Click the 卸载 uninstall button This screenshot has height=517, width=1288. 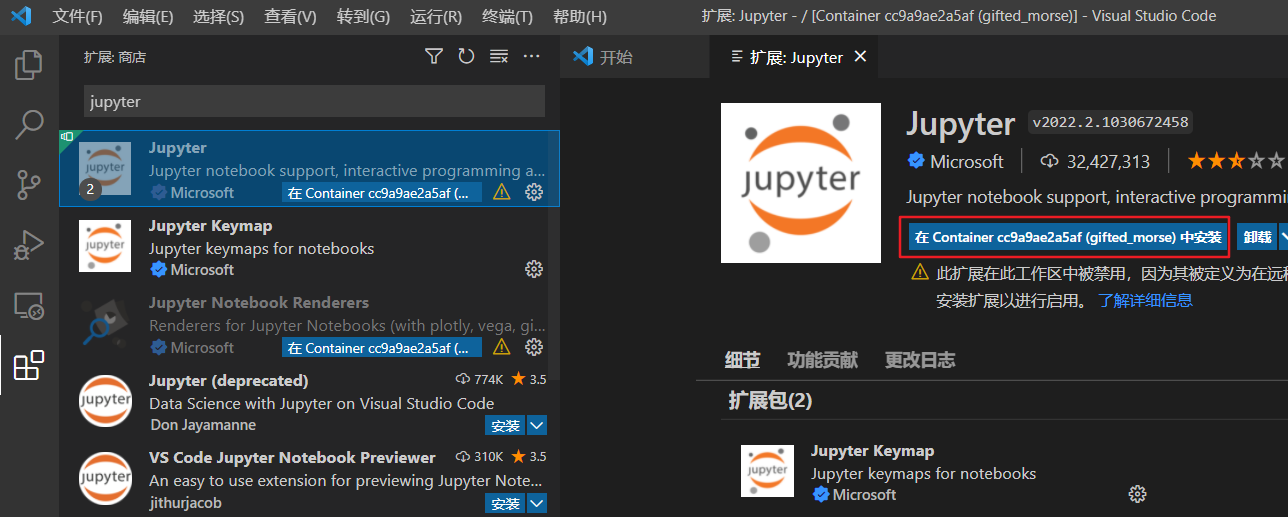pos(1257,237)
